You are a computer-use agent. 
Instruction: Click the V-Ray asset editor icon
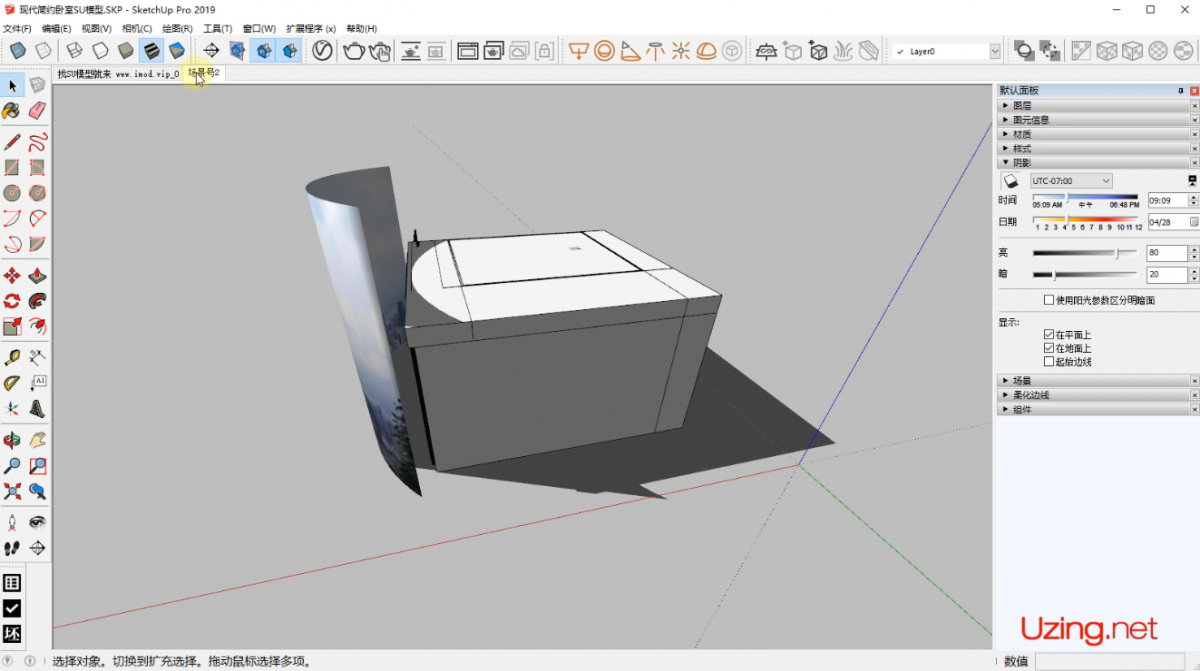pyautogui.click(x=322, y=51)
